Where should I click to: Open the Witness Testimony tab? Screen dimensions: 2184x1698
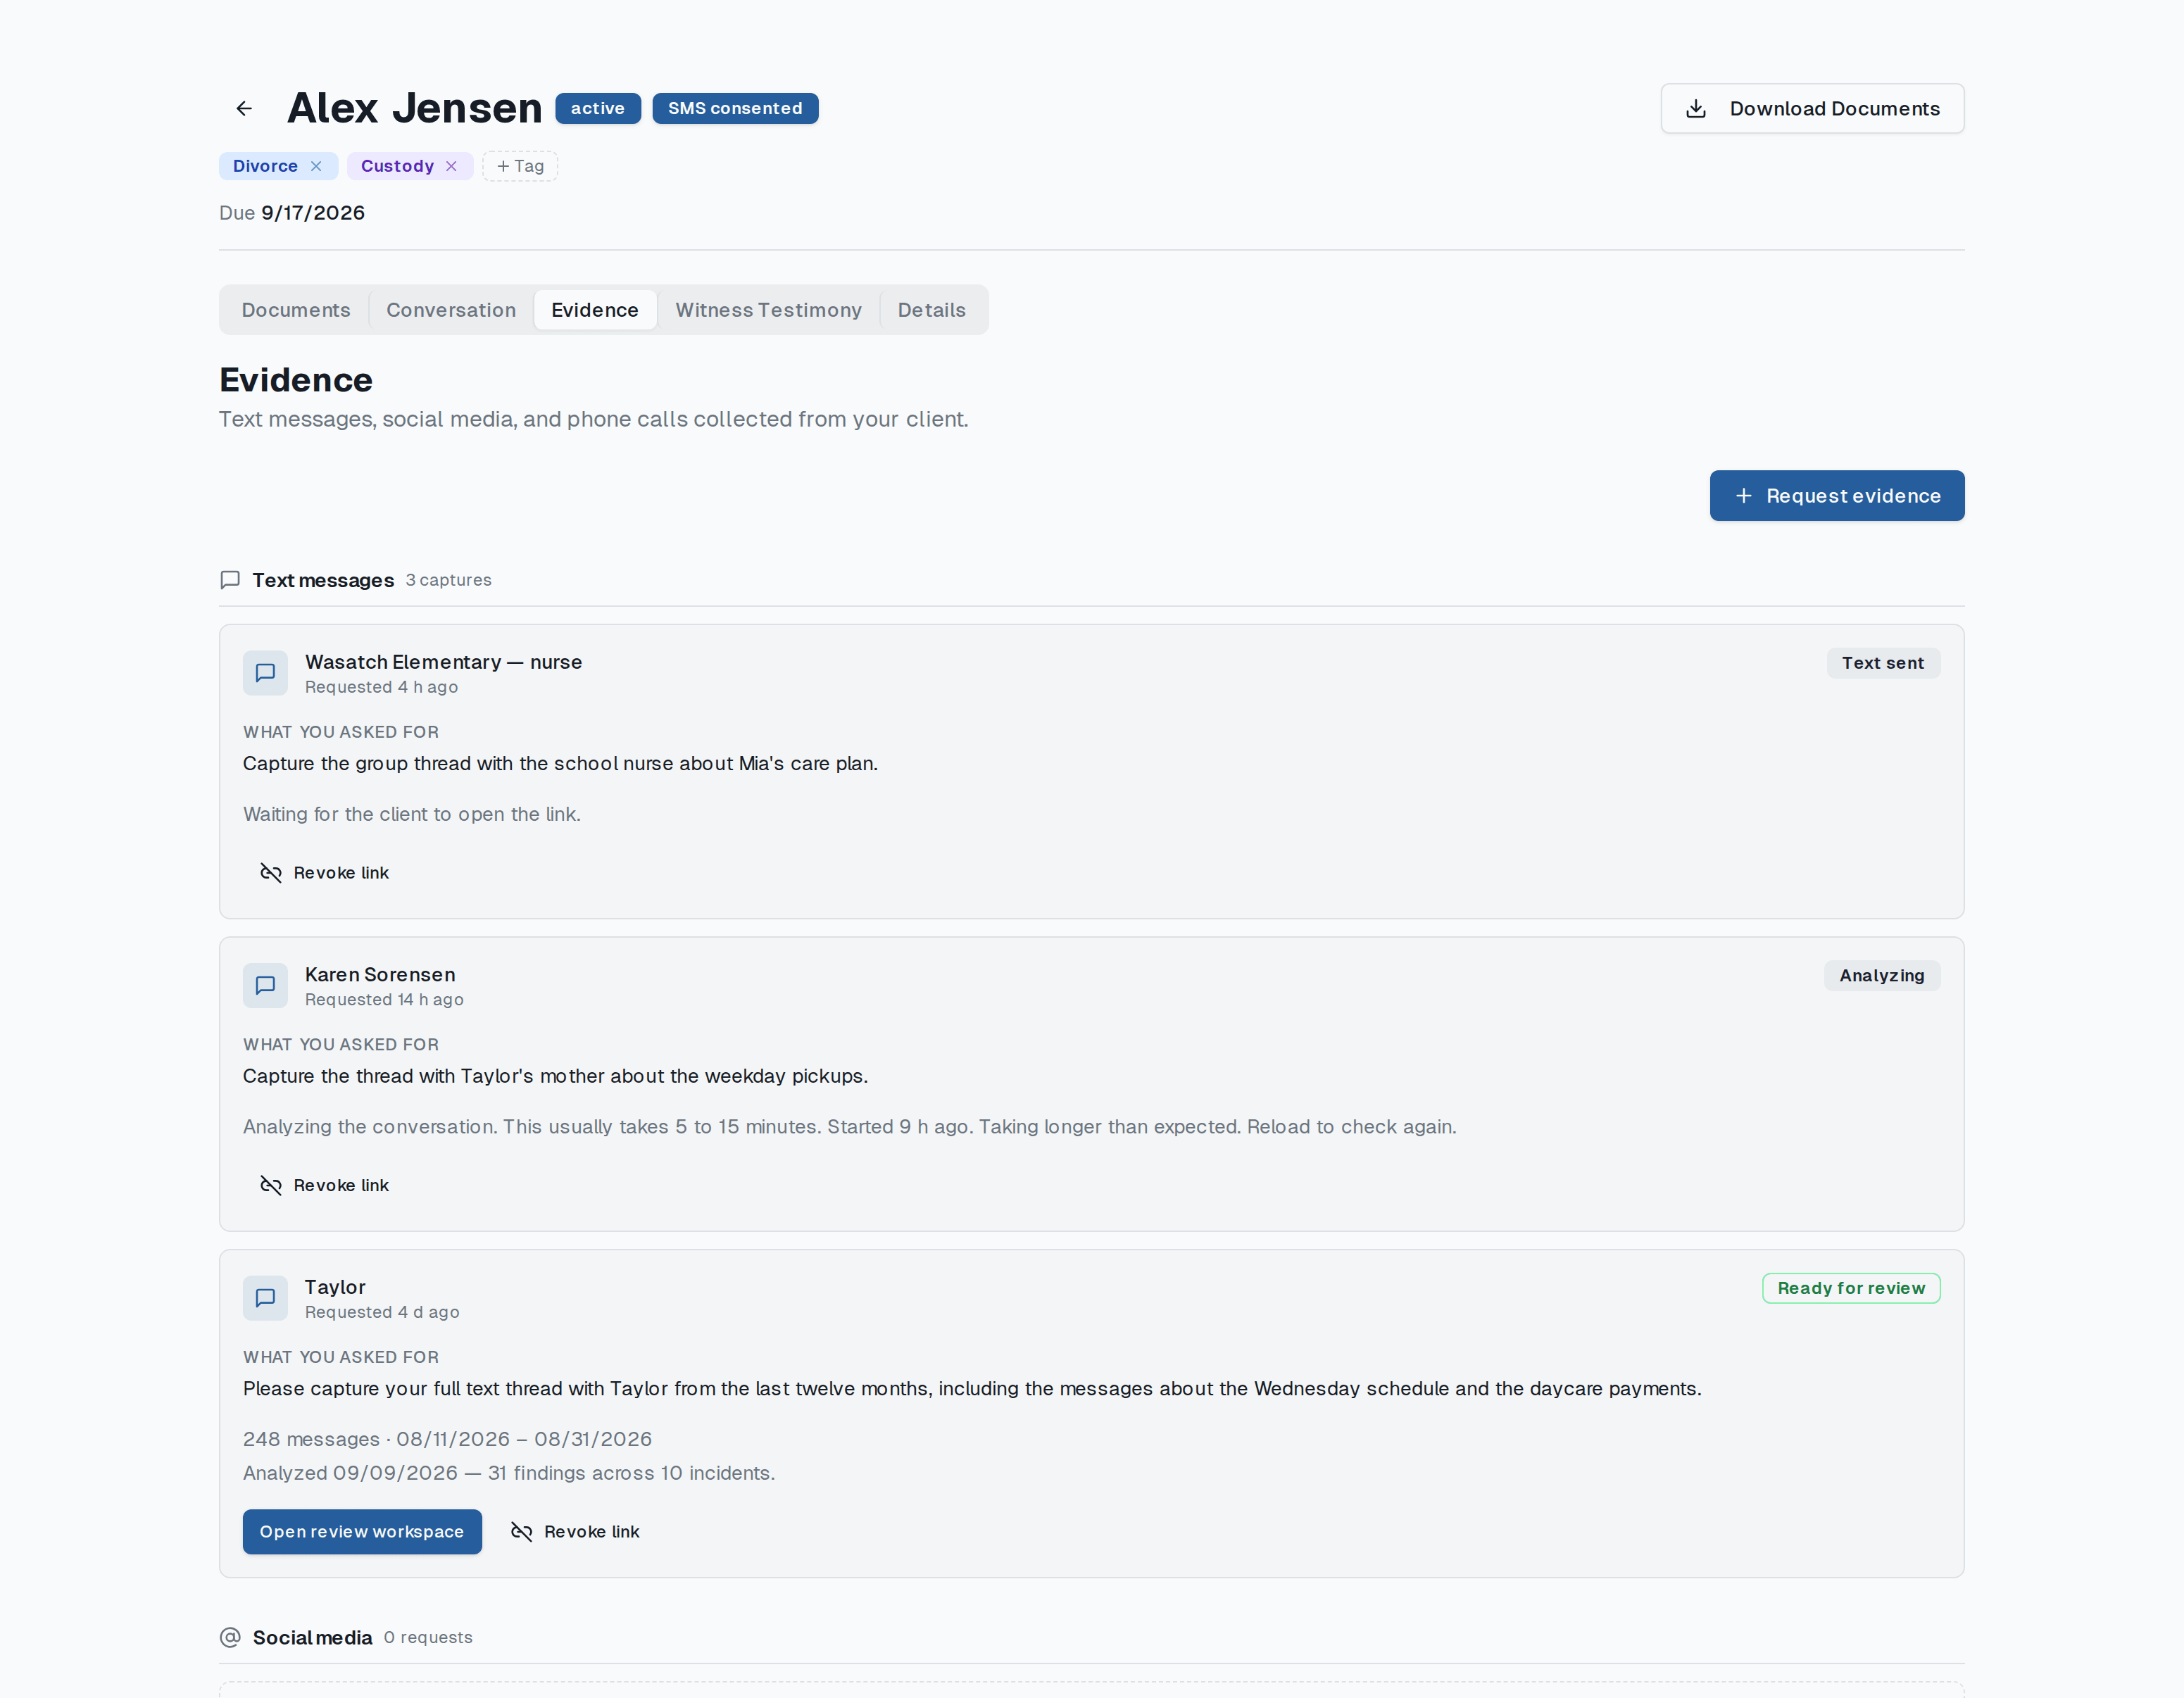coord(768,310)
